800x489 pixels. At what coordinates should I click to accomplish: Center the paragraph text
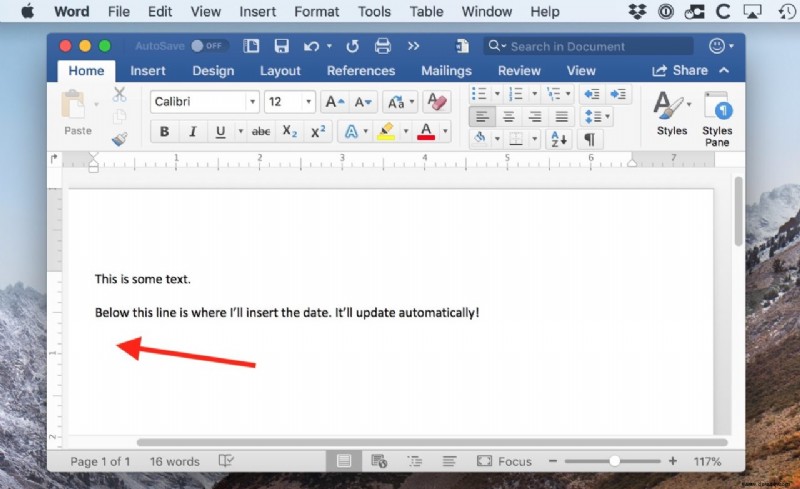point(509,116)
